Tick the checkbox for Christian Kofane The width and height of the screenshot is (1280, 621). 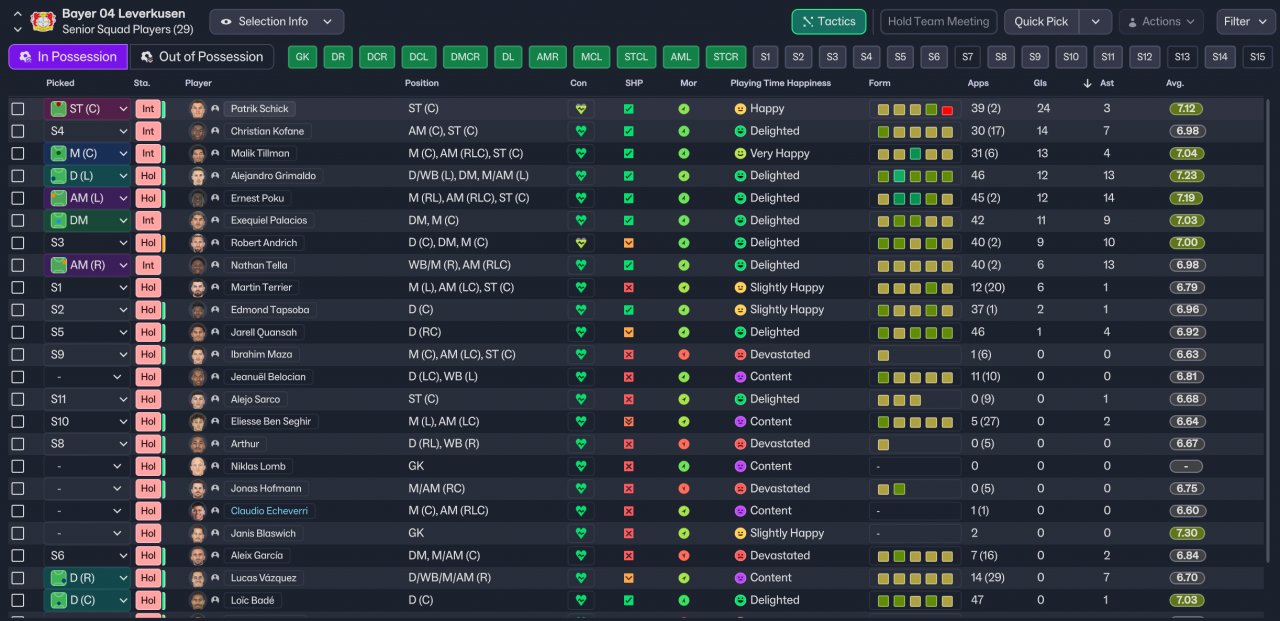[x=18, y=131]
